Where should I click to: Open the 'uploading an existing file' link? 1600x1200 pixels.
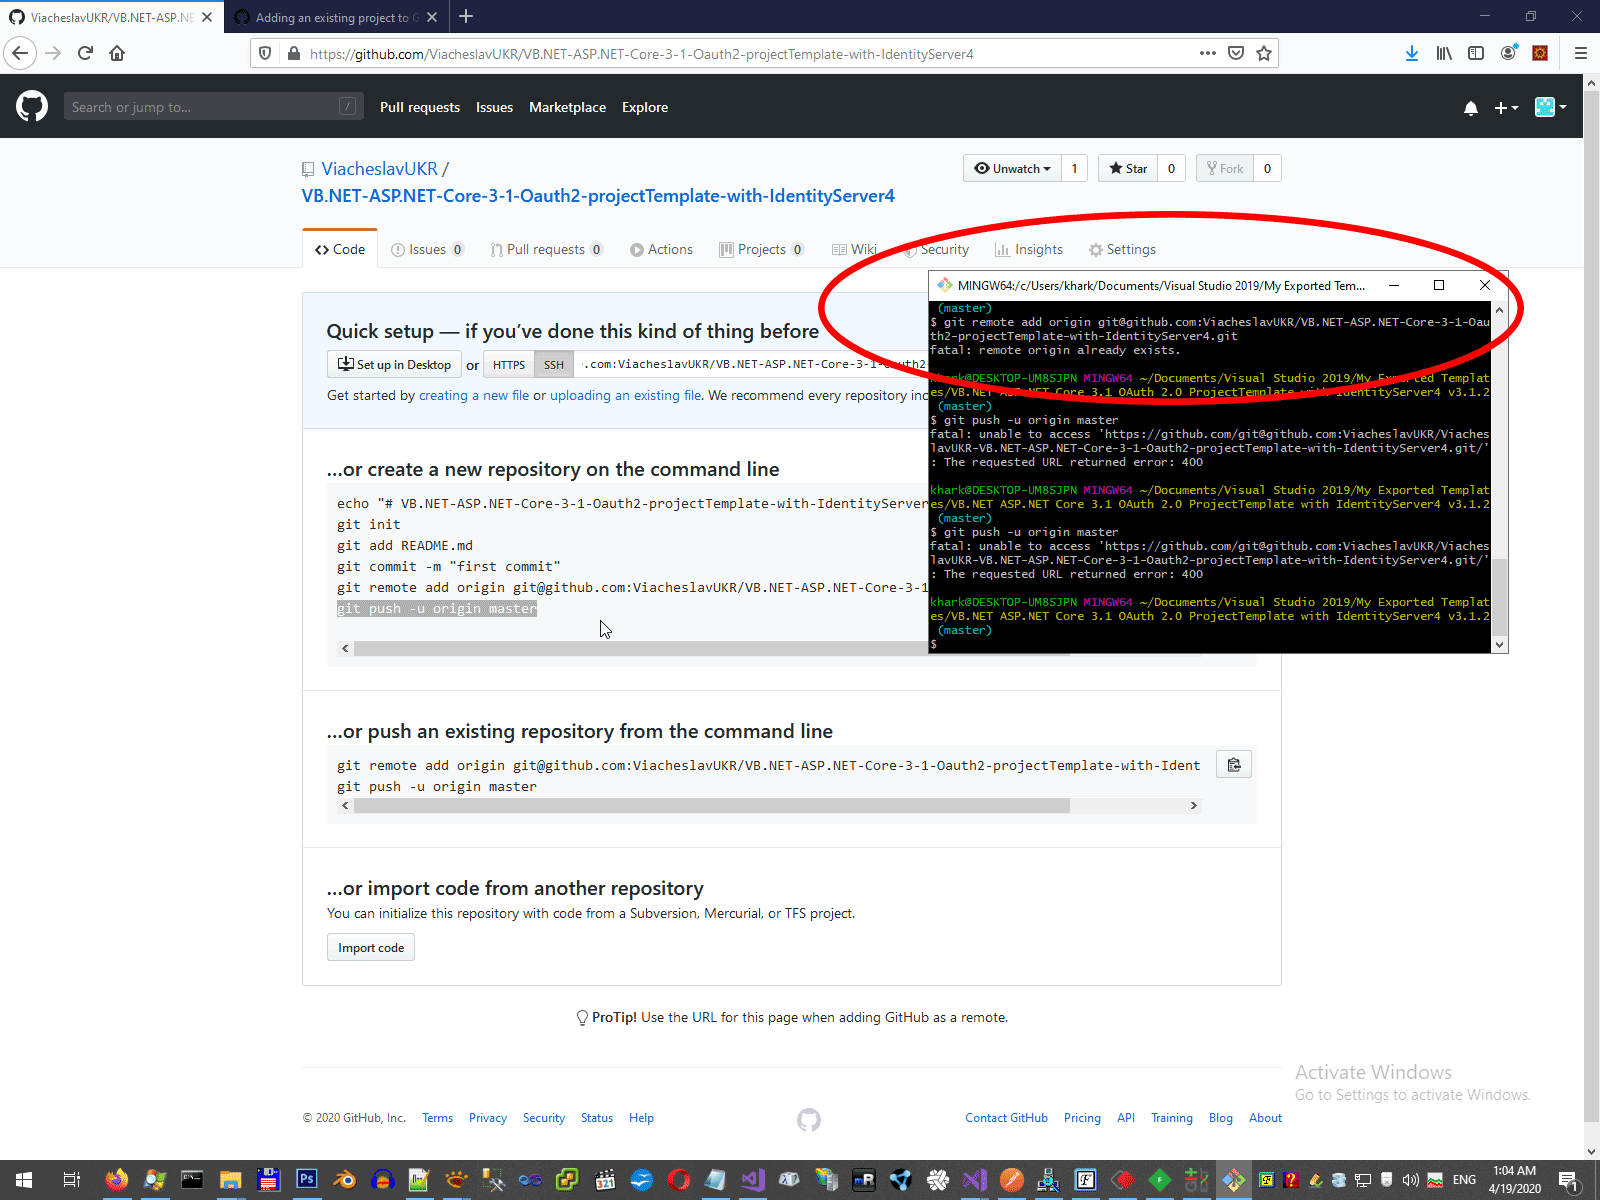point(626,395)
